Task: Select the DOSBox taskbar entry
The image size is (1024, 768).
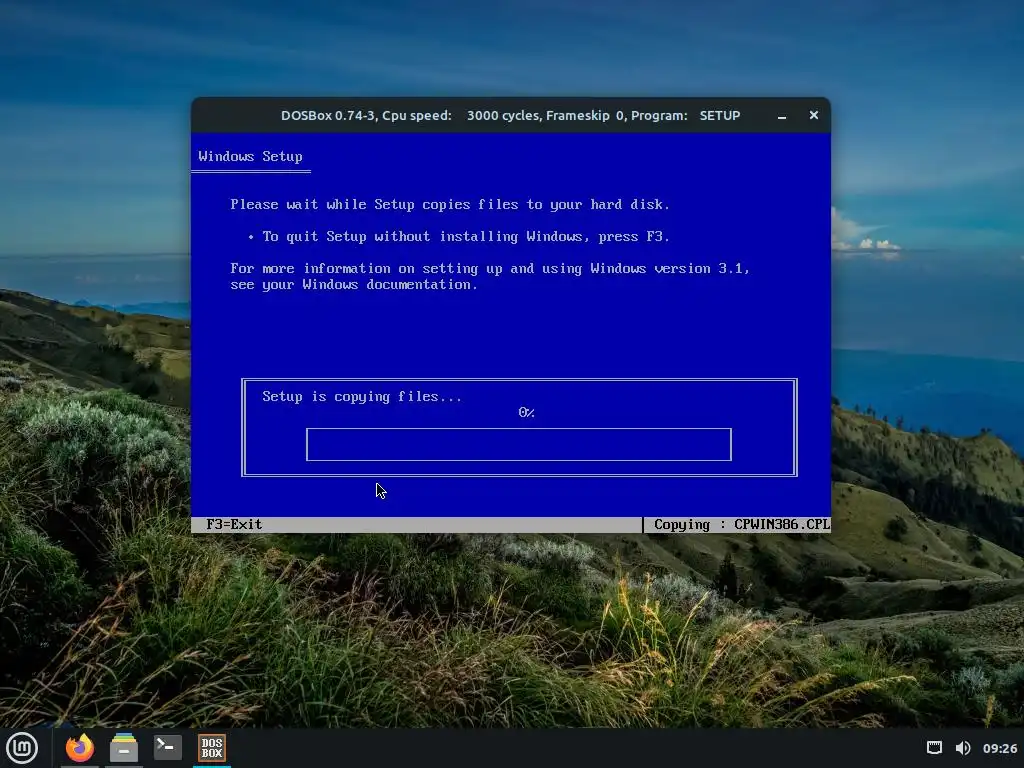Action: click(212, 748)
